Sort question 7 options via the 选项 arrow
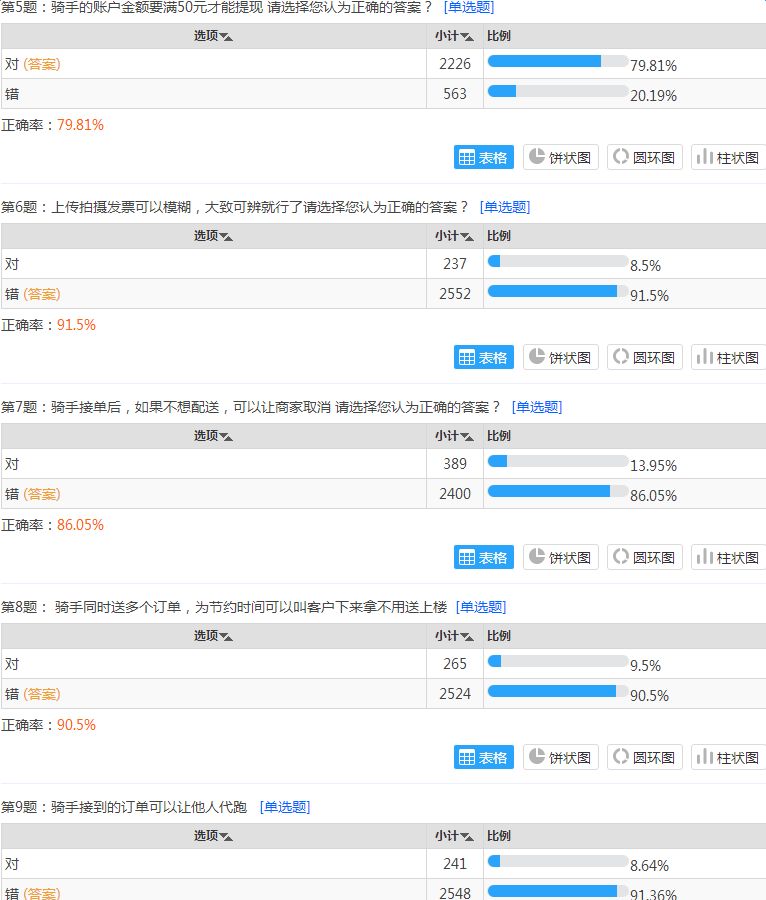 226,437
